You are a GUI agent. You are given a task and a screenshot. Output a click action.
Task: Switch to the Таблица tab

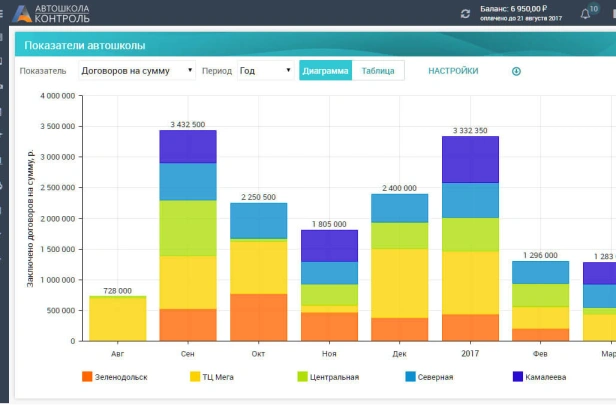pyautogui.click(x=378, y=71)
